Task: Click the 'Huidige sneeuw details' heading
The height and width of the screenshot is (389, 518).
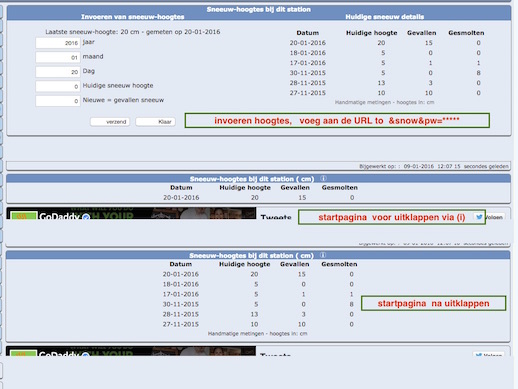Action: tap(385, 17)
